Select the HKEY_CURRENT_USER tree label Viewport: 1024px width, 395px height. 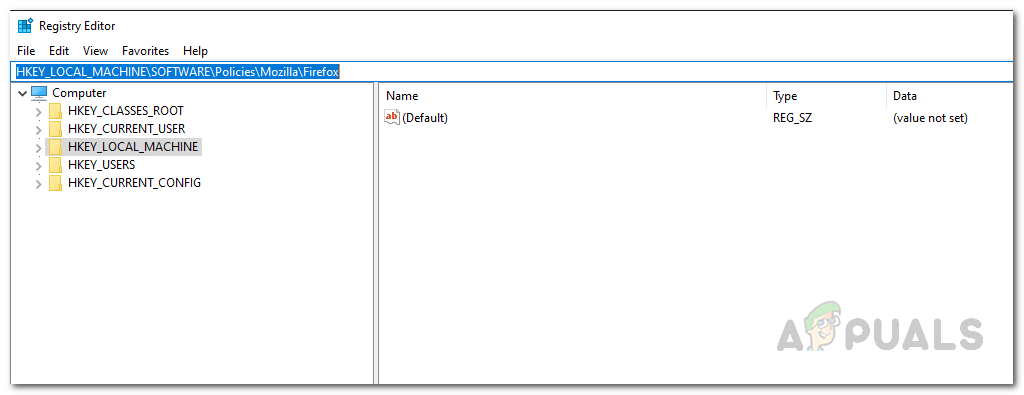tap(126, 129)
